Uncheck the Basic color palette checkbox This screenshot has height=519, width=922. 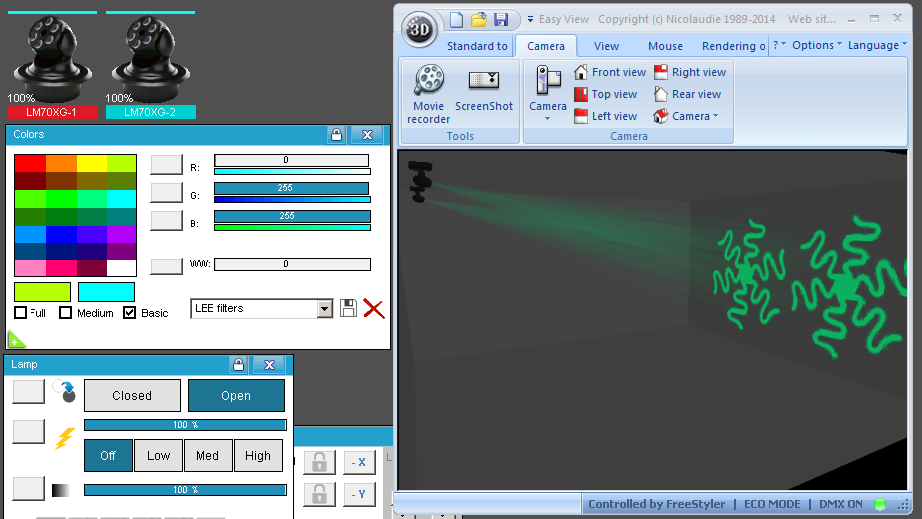pyautogui.click(x=129, y=313)
